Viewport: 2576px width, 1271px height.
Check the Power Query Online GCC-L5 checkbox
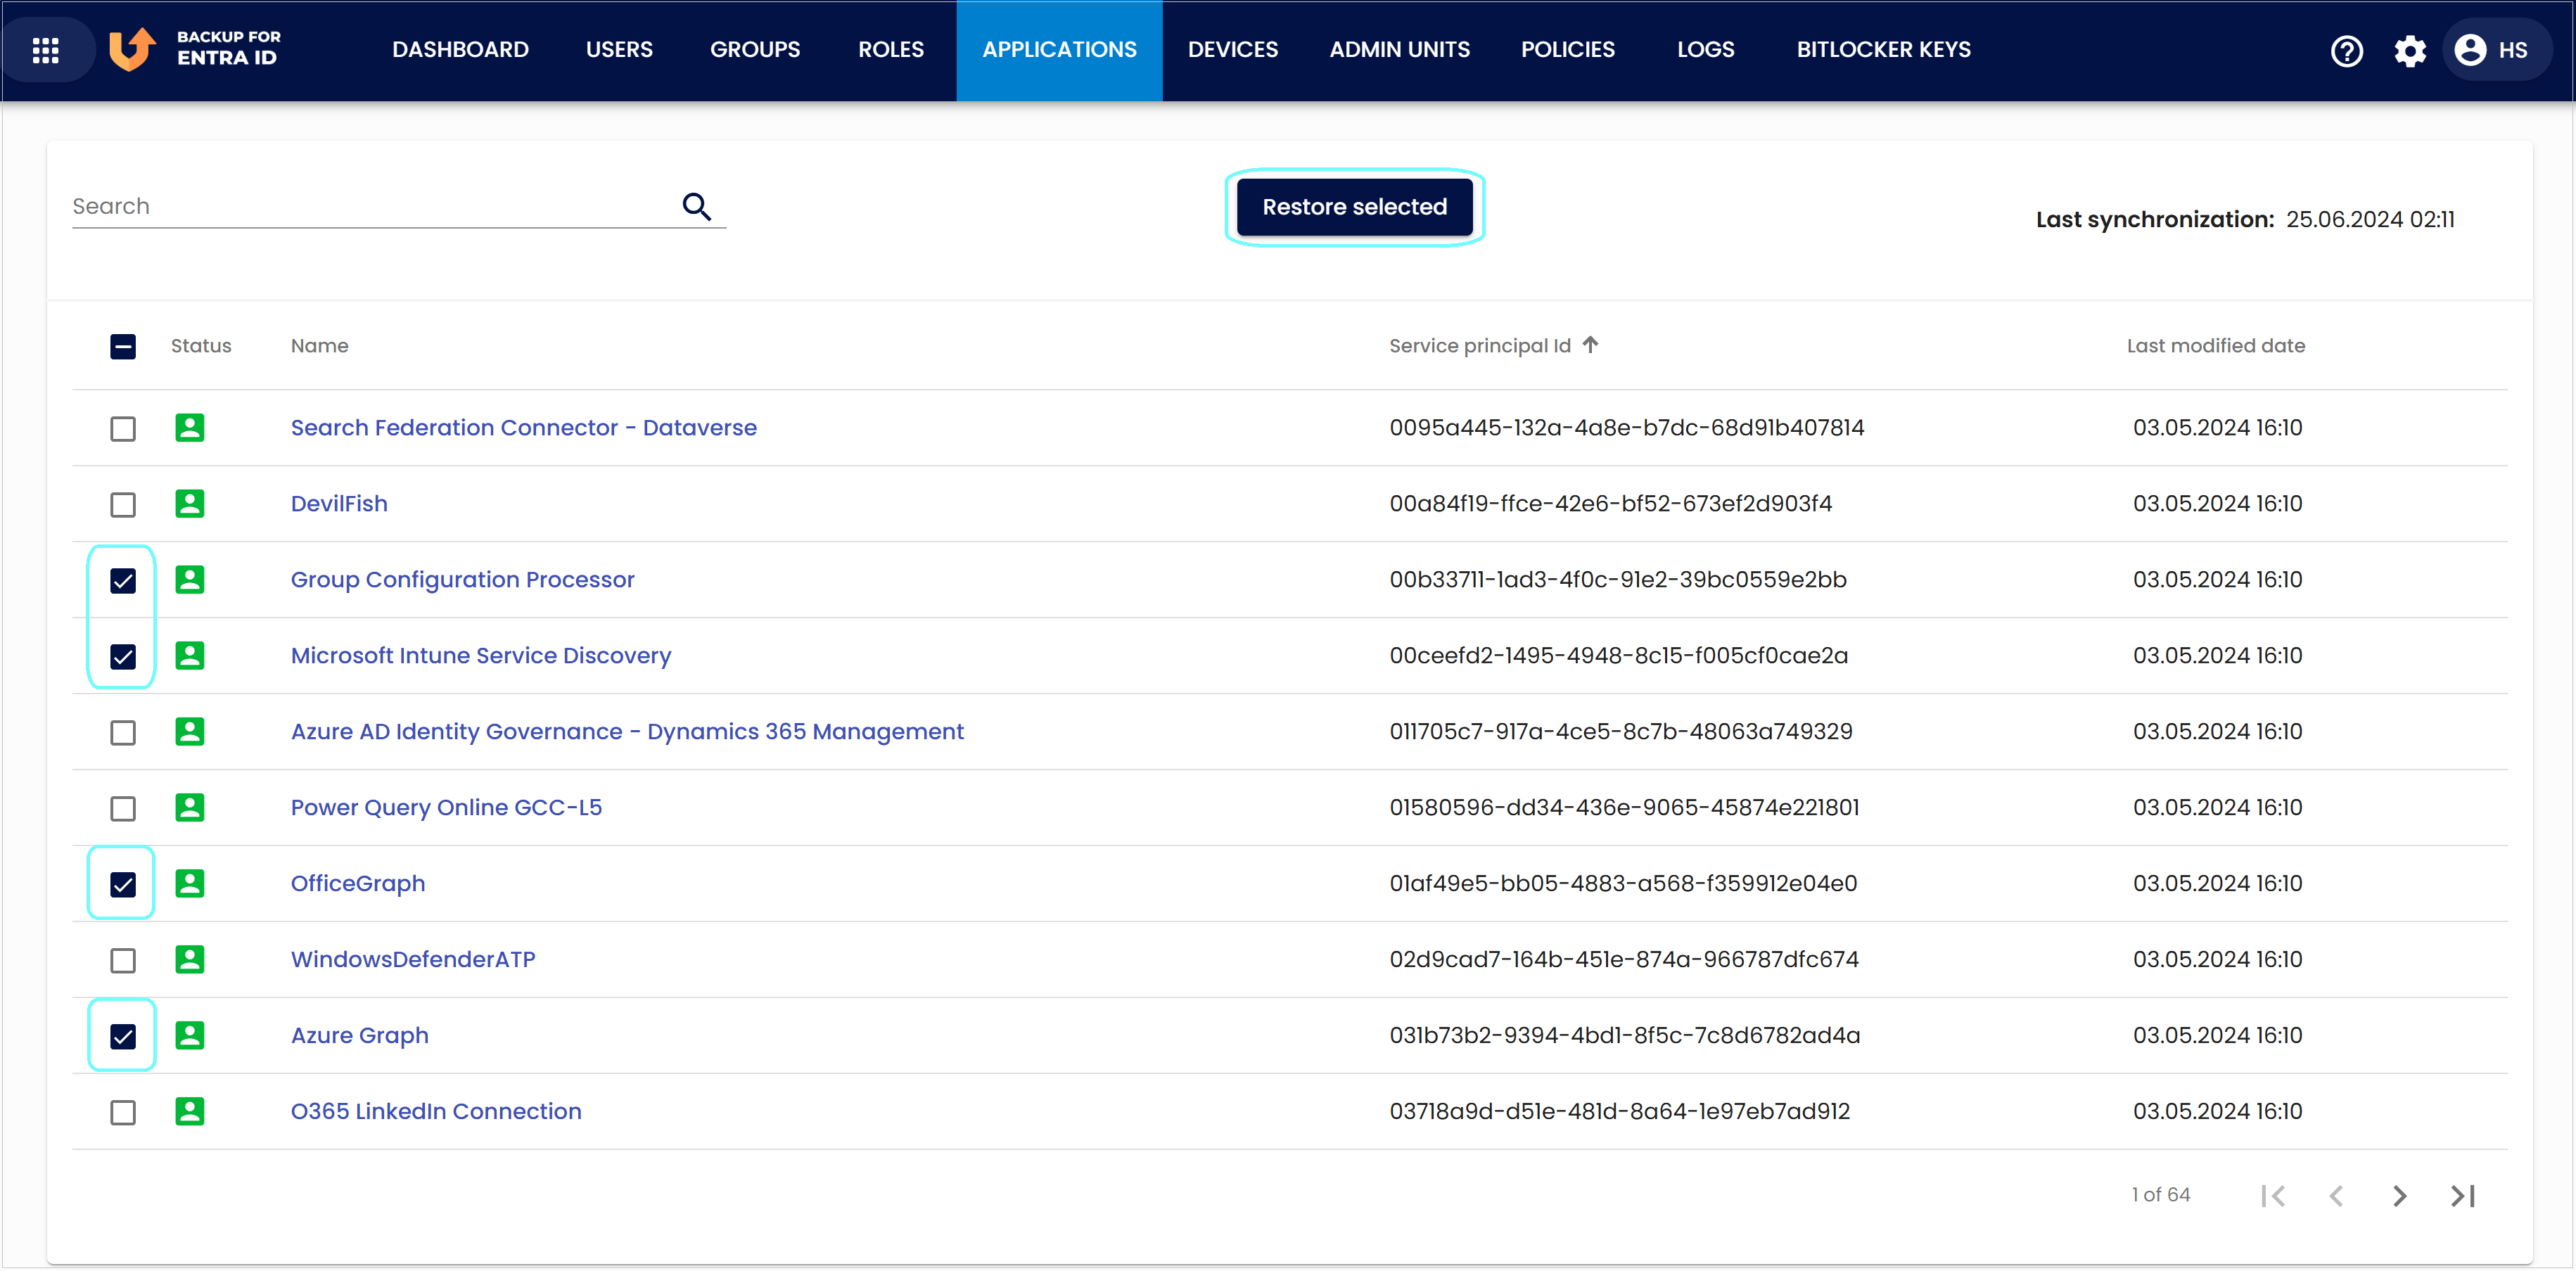(123, 809)
